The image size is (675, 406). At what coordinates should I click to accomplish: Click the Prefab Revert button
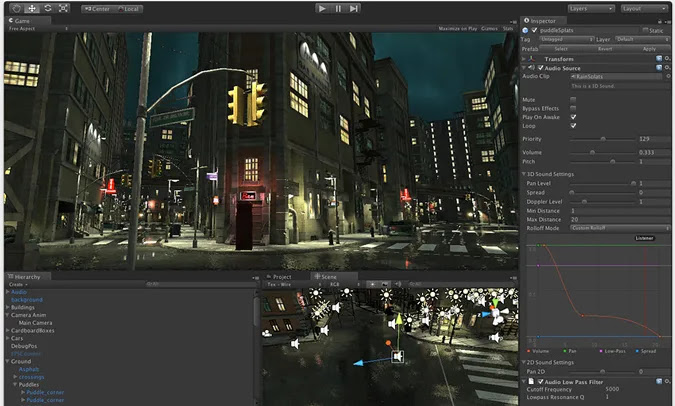coord(605,49)
